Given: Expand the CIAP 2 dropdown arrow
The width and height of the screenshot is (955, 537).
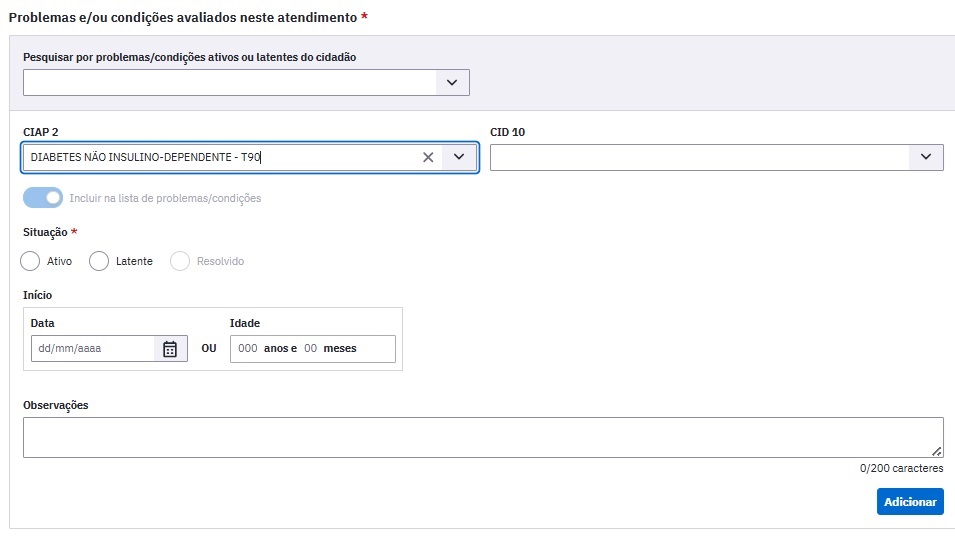Looking at the screenshot, I should pyautogui.click(x=459, y=157).
